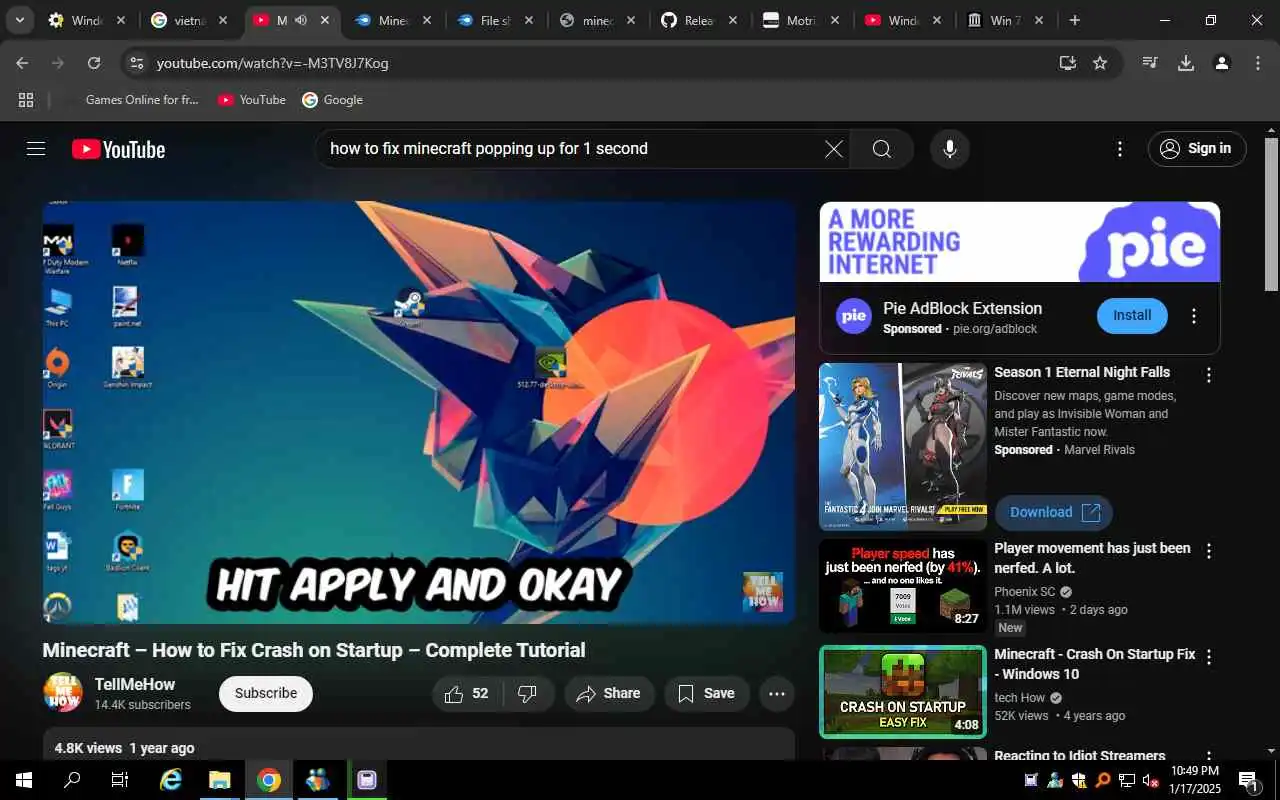
Task: Install Pie AdBlock Extension
Action: (1132, 315)
